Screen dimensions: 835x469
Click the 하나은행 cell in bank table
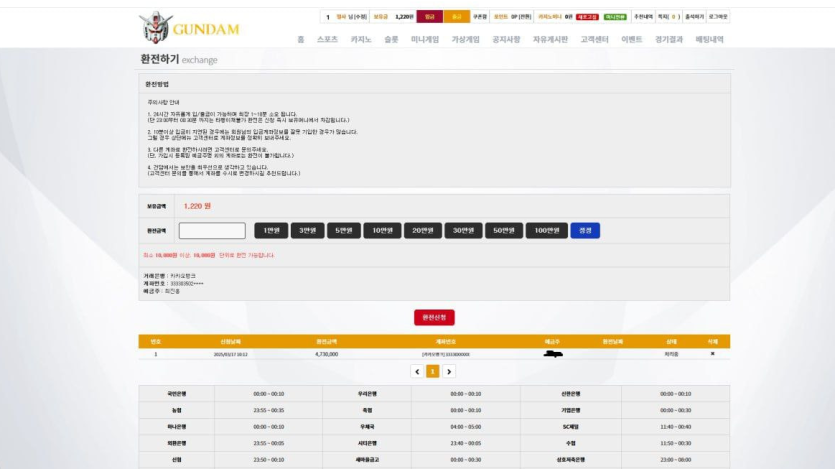tap(177, 427)
